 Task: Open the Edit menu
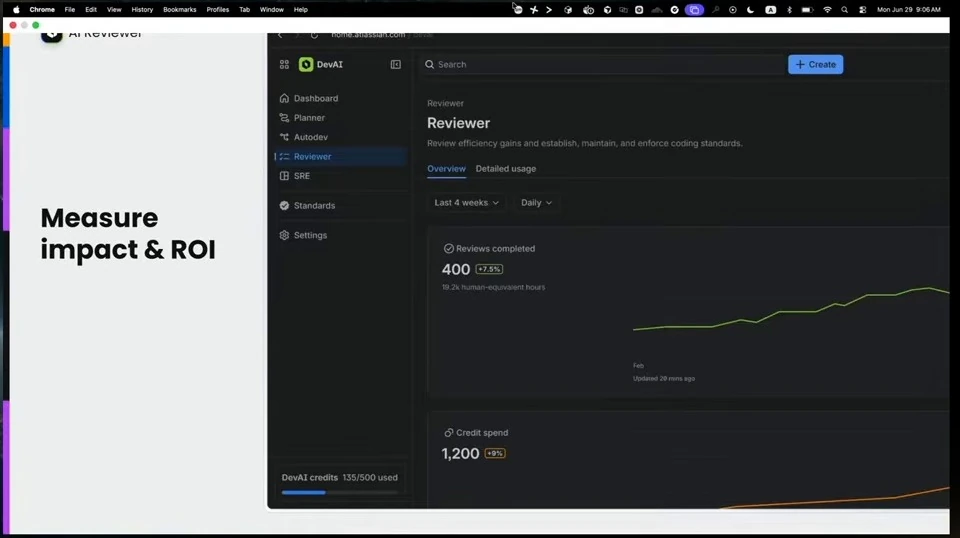tap(91, 10)
